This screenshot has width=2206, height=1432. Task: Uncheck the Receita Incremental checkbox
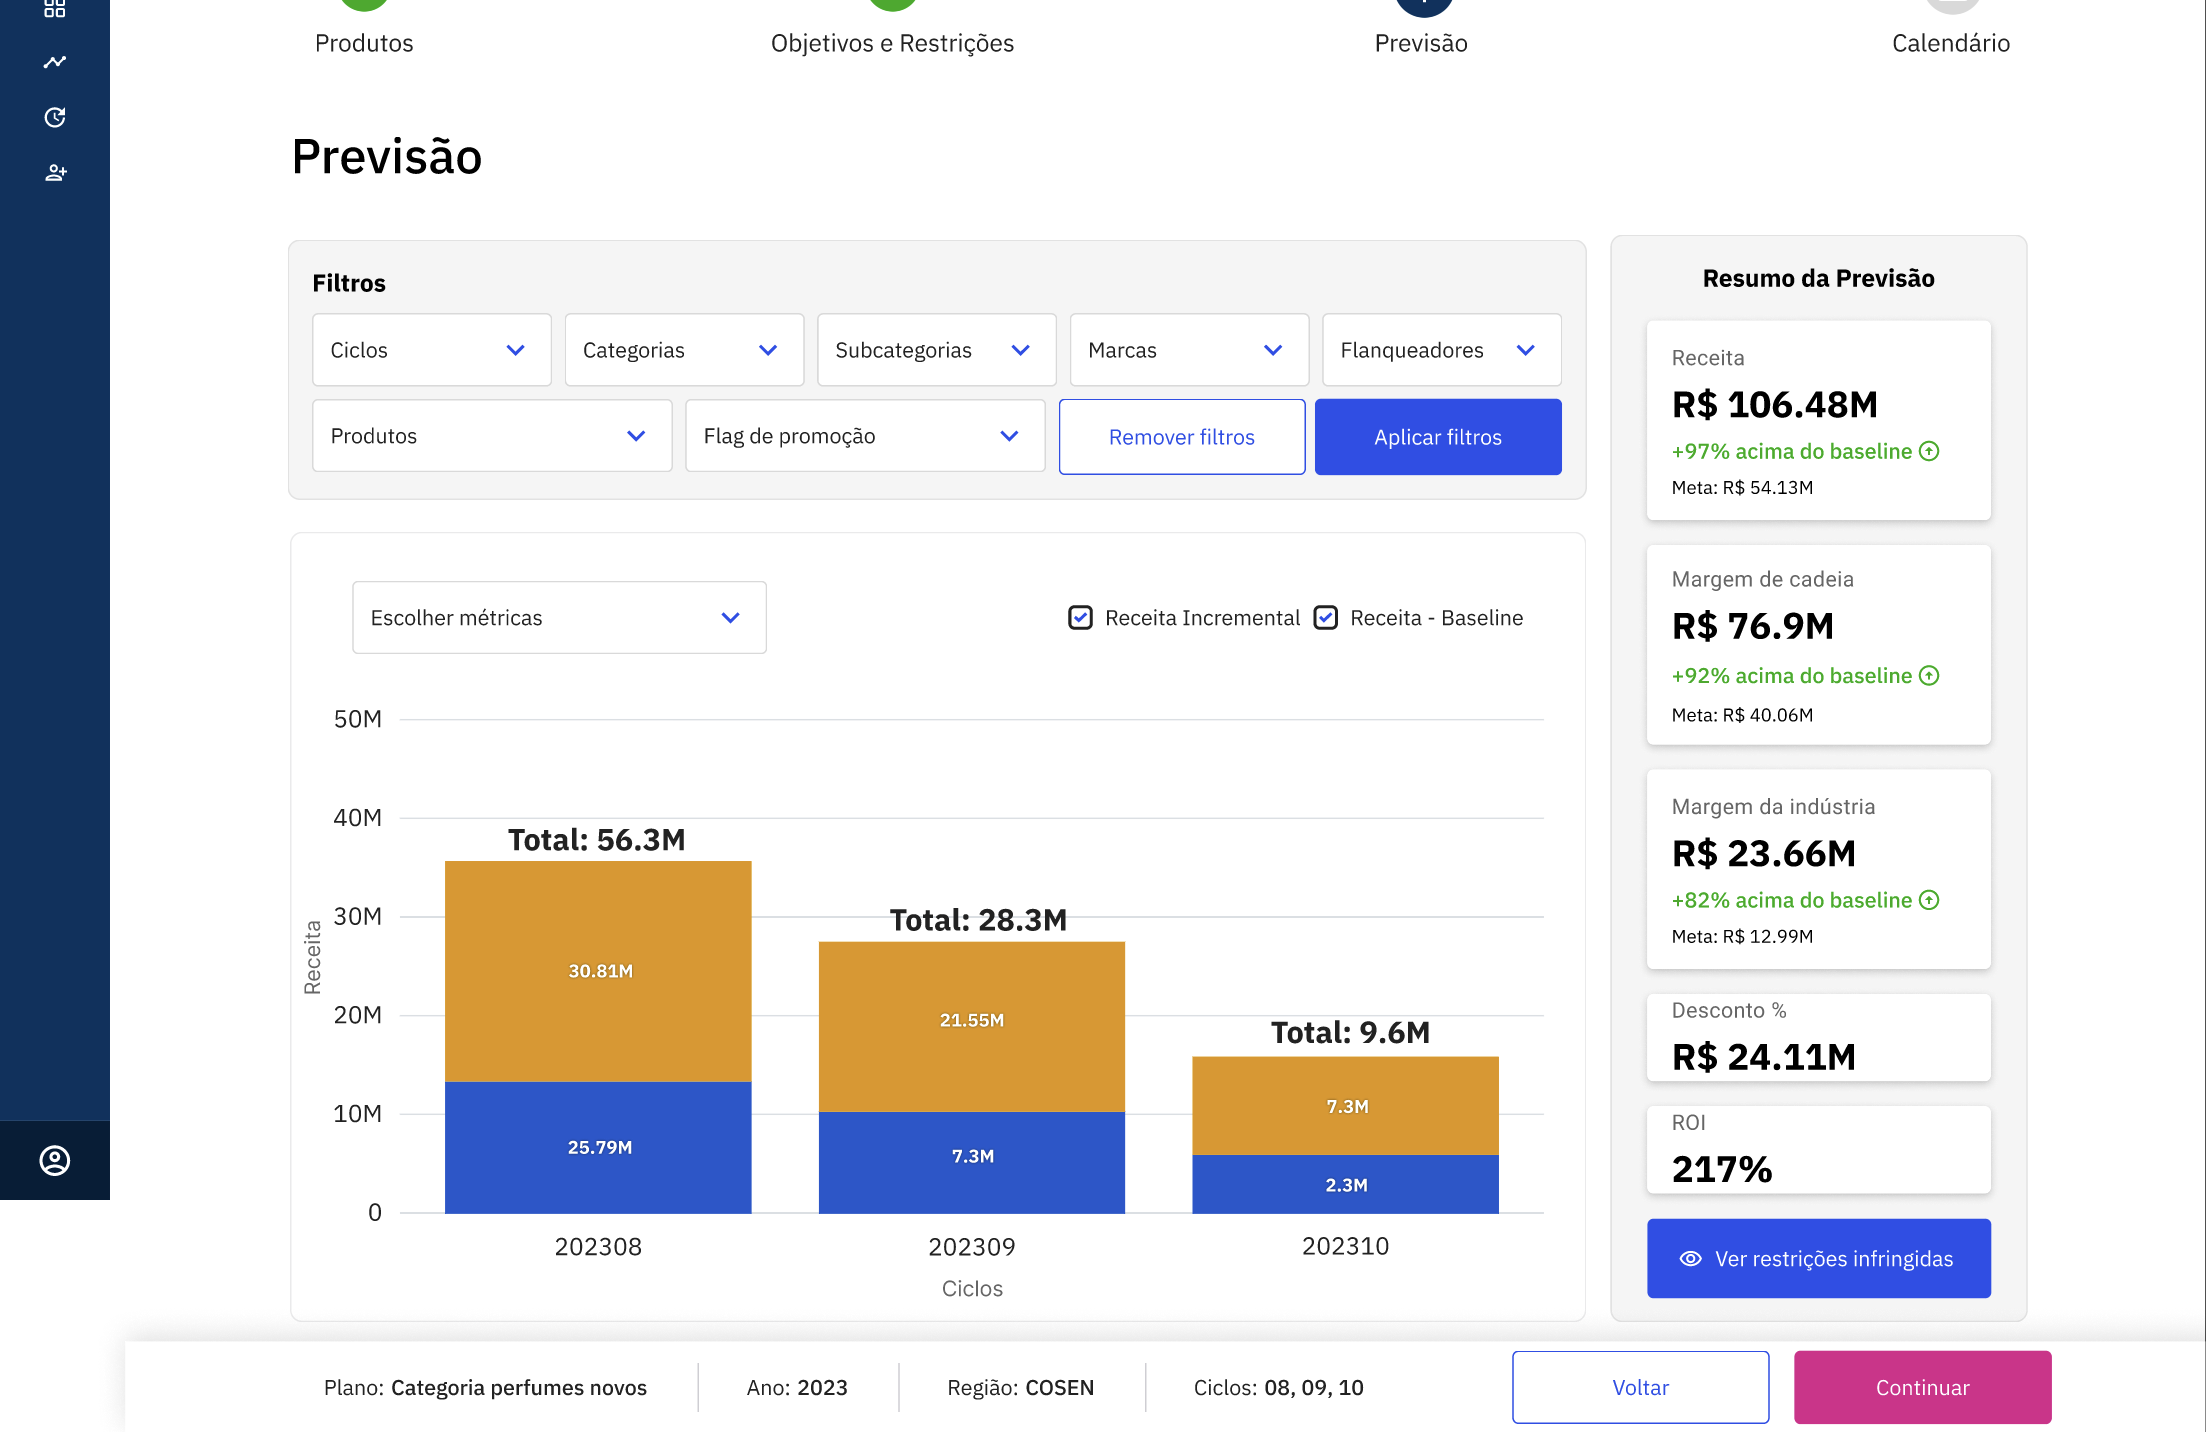pos(1080,618)
